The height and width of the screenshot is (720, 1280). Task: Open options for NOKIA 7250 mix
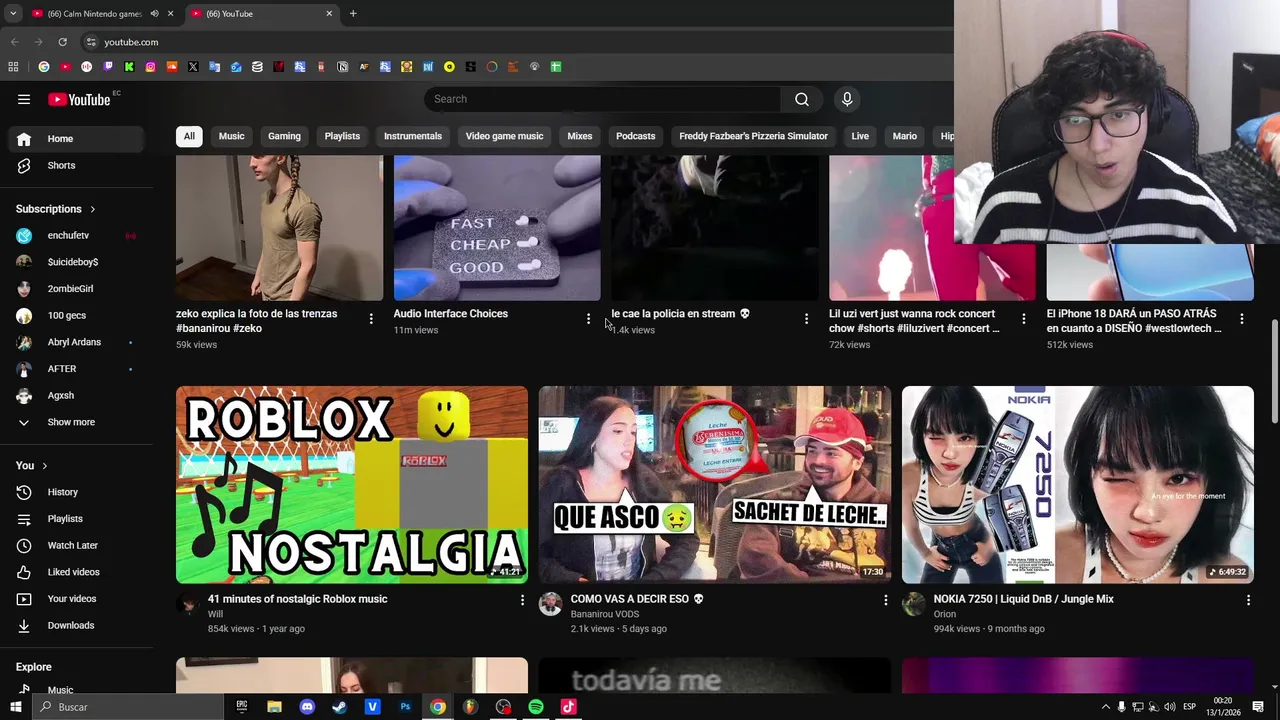point(1248,600)
